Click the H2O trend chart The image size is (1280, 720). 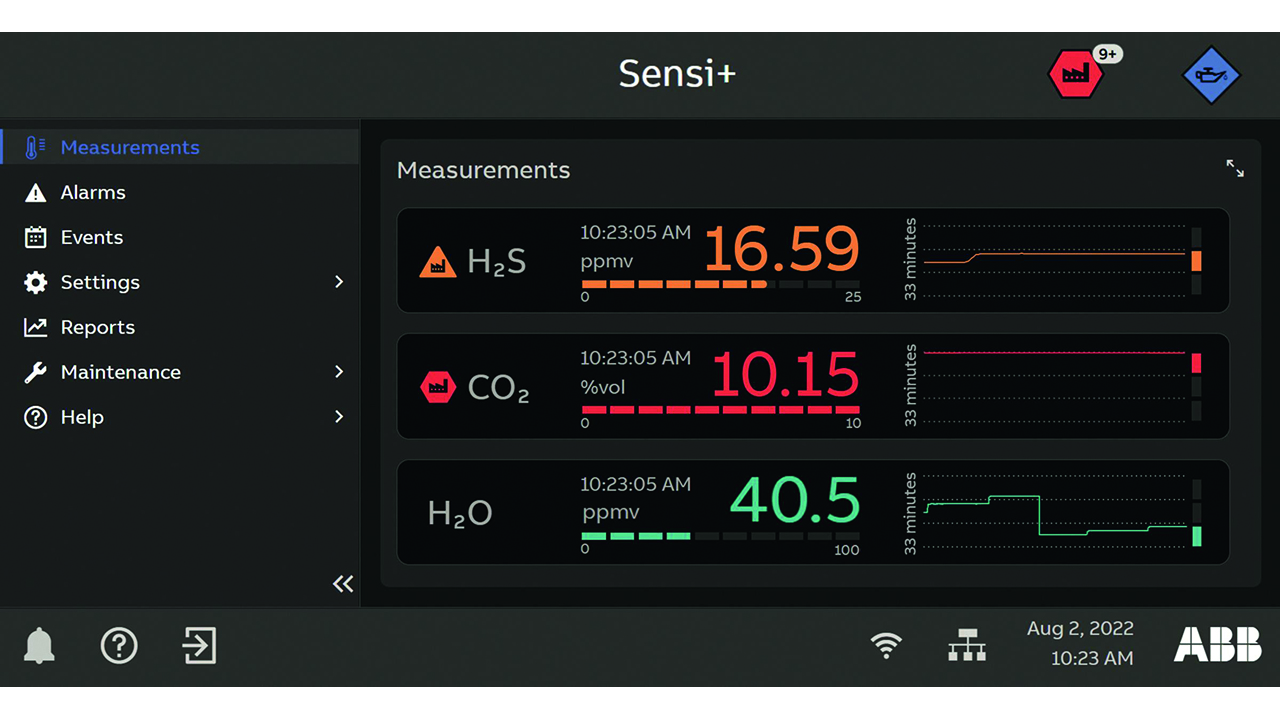point(1054,512)
